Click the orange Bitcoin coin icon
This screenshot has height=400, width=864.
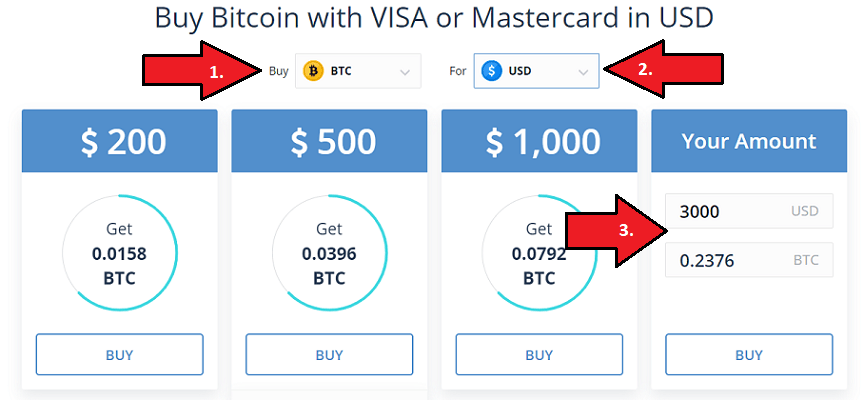click(313, 71)
